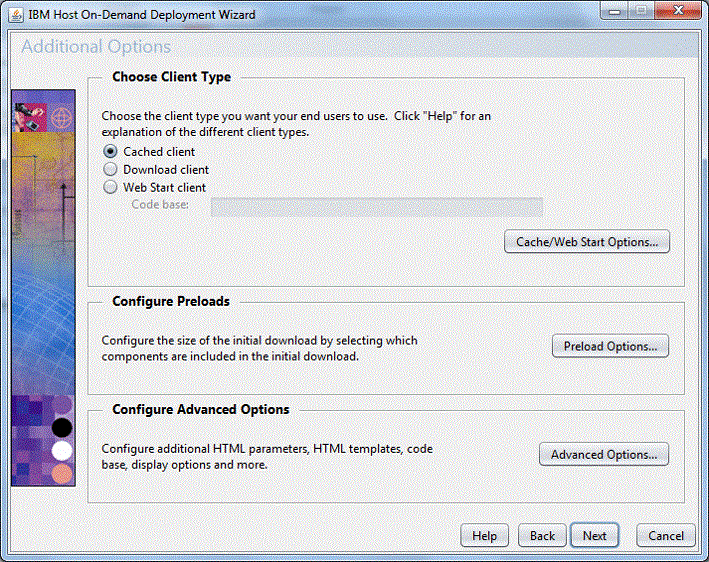Select the Cached client radio button
The image size is (709, 562).
pos(111,152)
